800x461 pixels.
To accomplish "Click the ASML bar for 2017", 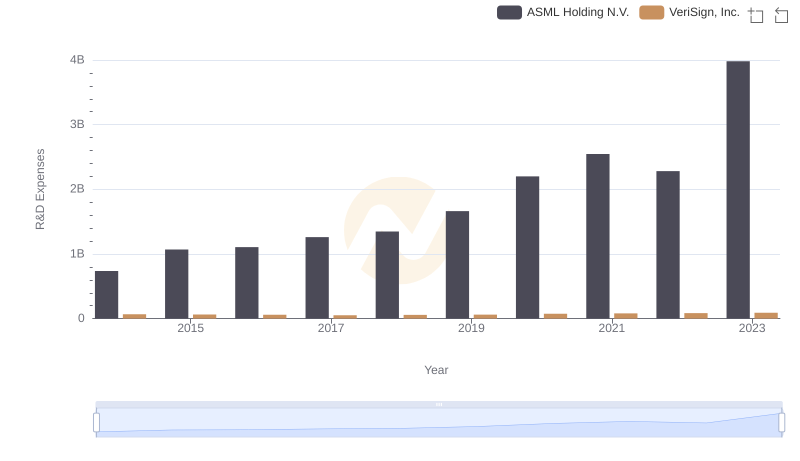I will pyautogui.click(x=317, y=277).
